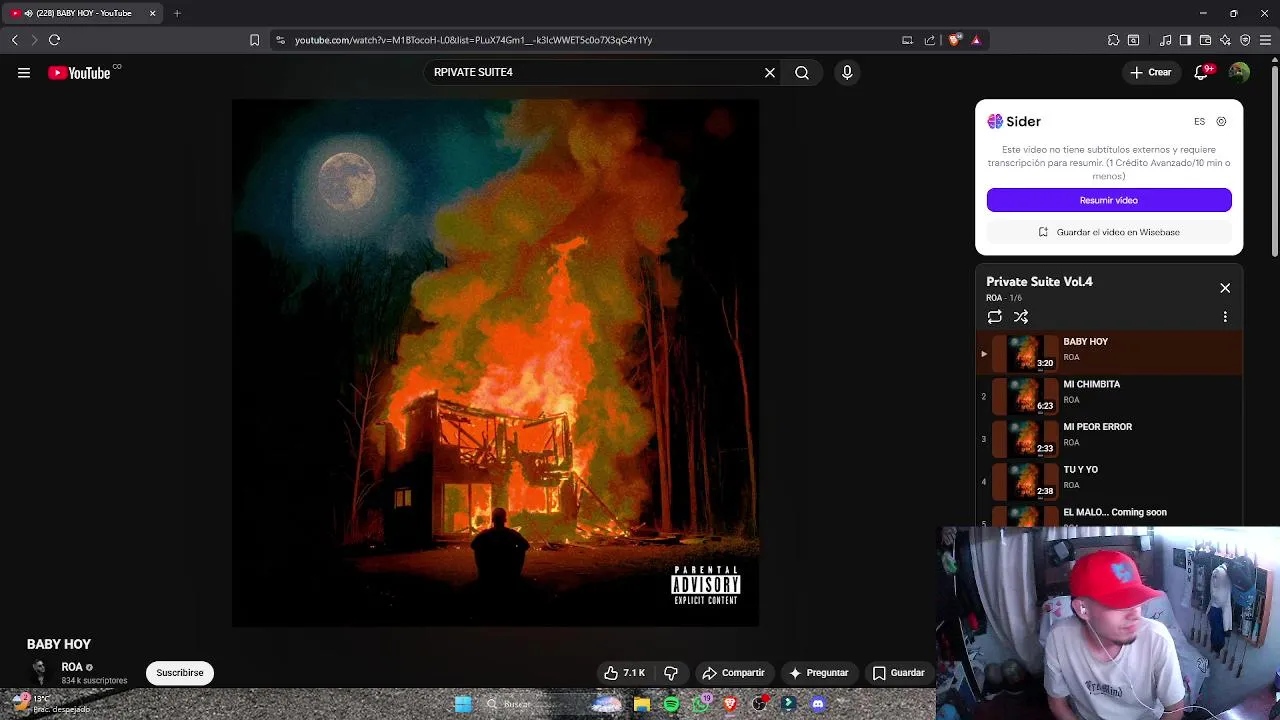Open the Brave Rewards triangle icon
The height and width of the screenshot is (720, 1280).
pos(976,40)
